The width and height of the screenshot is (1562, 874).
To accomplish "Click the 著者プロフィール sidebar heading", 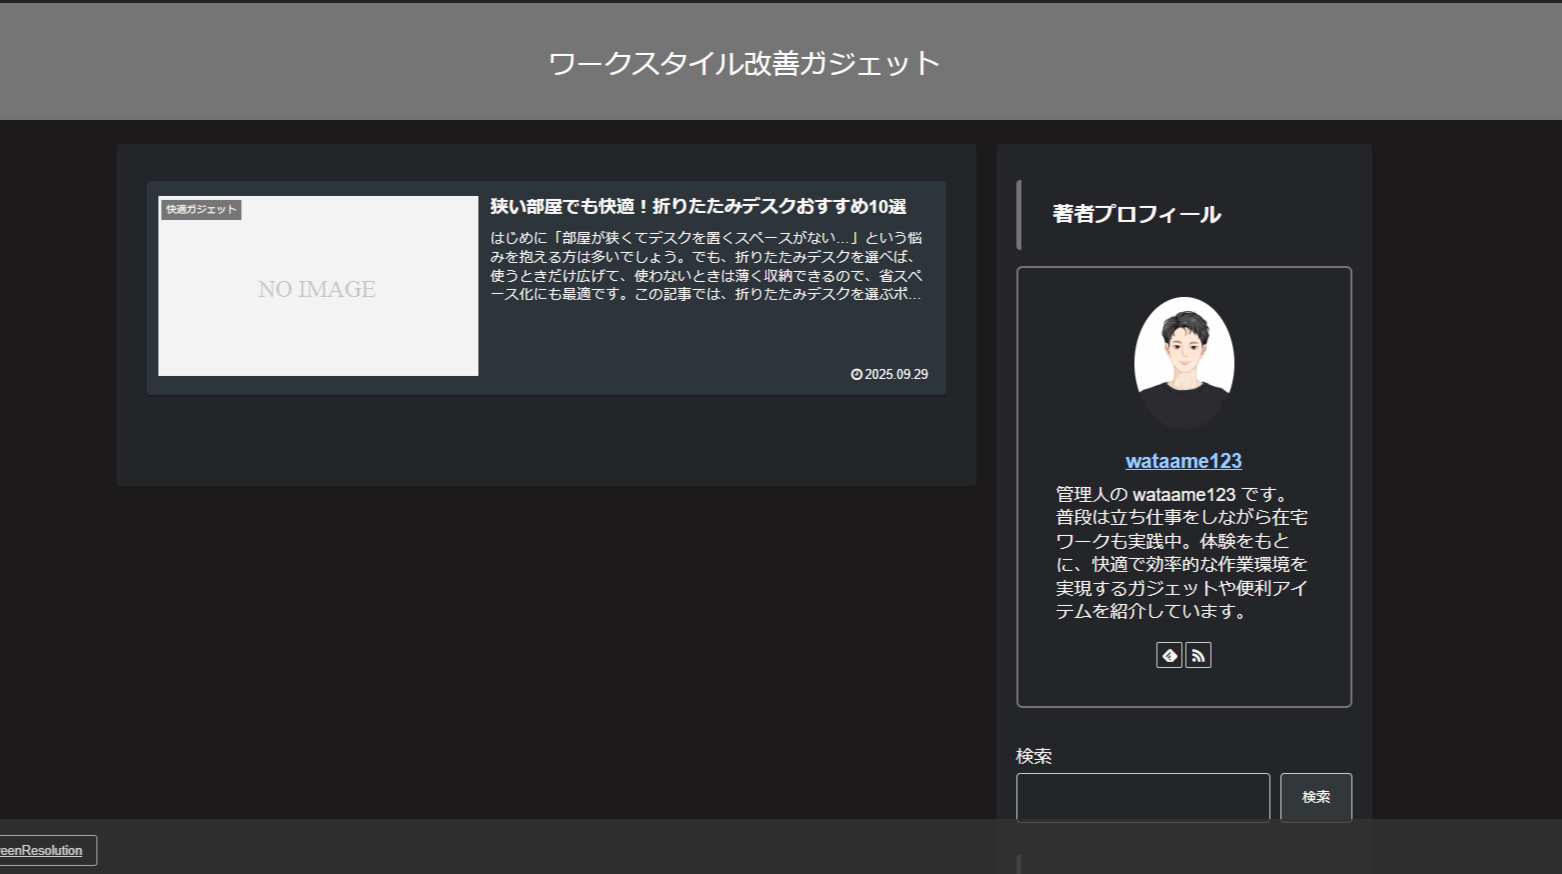I will tap(1136, 214).
